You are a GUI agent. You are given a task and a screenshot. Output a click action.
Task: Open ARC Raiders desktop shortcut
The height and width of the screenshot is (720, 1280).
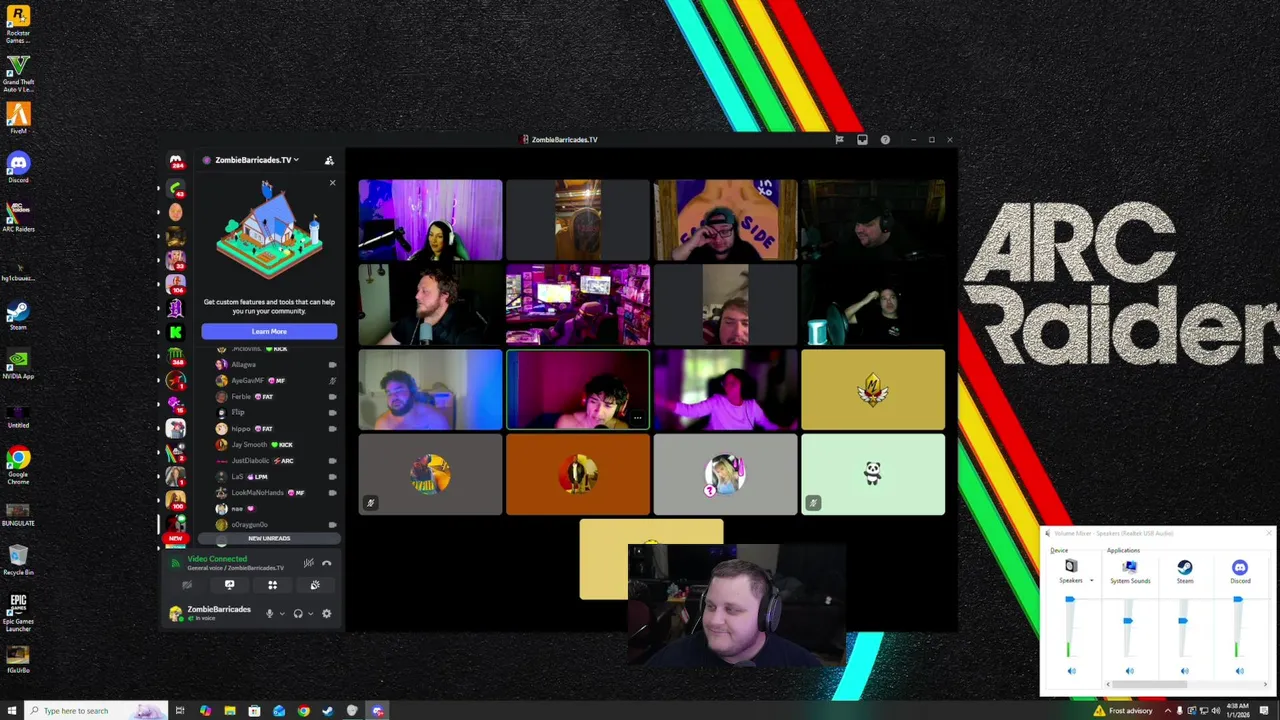(x=18, y=216)
